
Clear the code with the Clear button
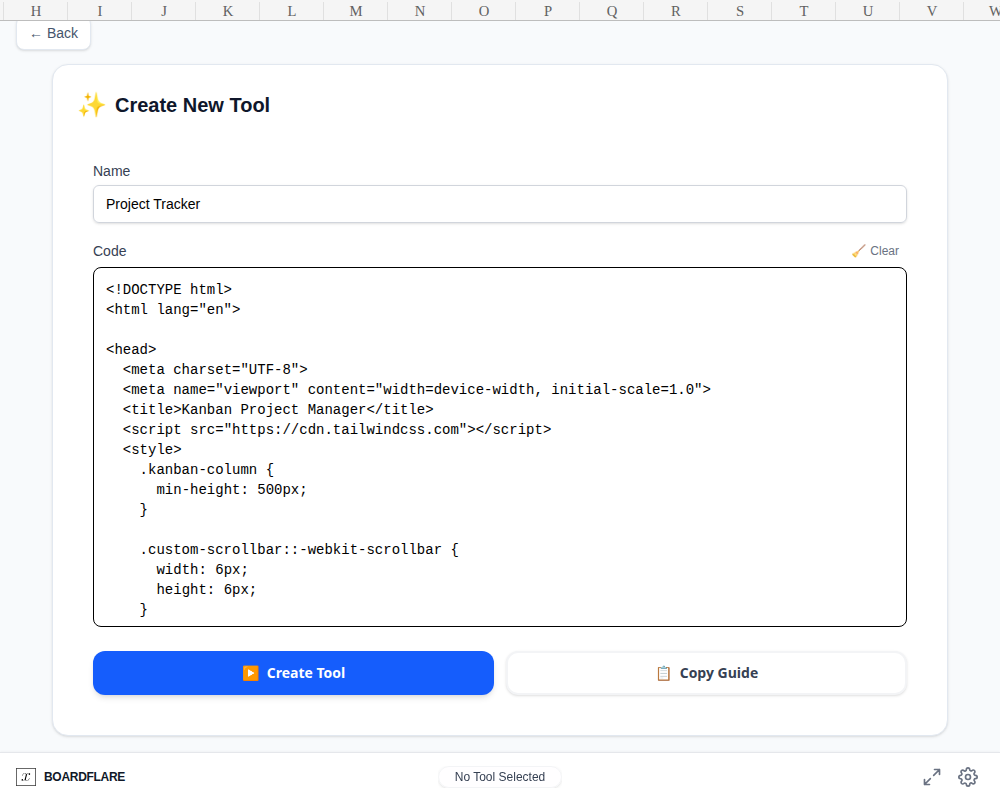pos(875,251)
